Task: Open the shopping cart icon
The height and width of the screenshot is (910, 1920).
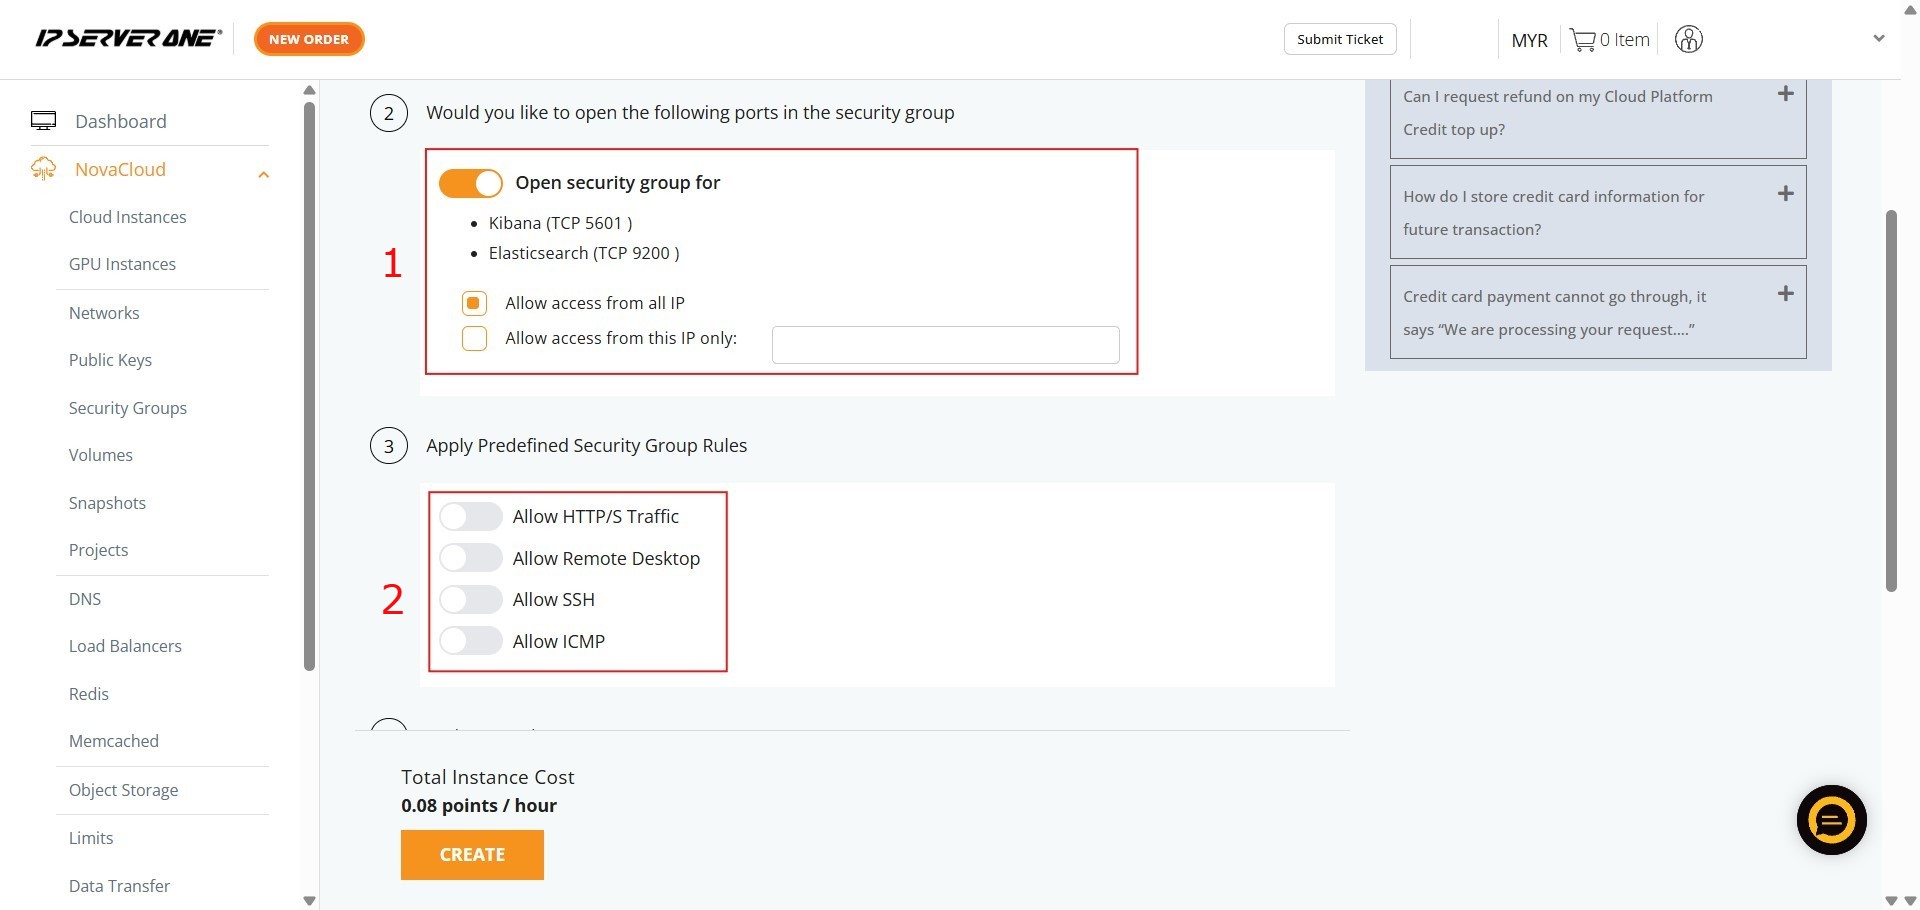Action: pyautogui.click(x=1582, y=40)
